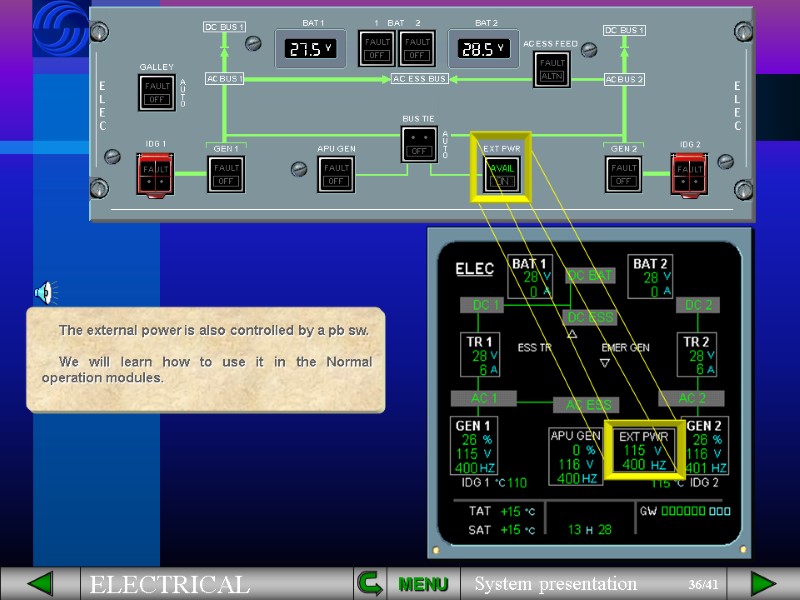Viewport: 800px width, 600px height.
Task: Click the speaker audio icon
Action: 42,293
